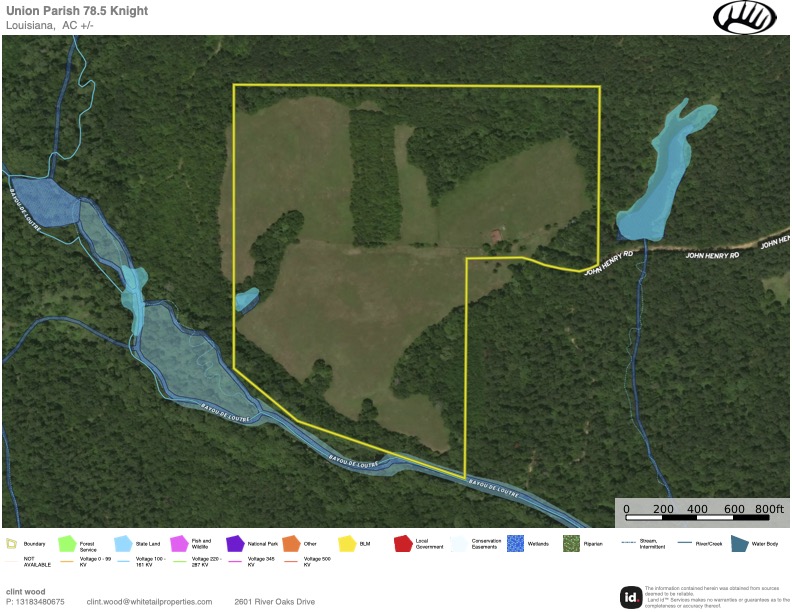792x612 pixels.
Task: Click the Boundary legend icon
Action: [11, 543]
